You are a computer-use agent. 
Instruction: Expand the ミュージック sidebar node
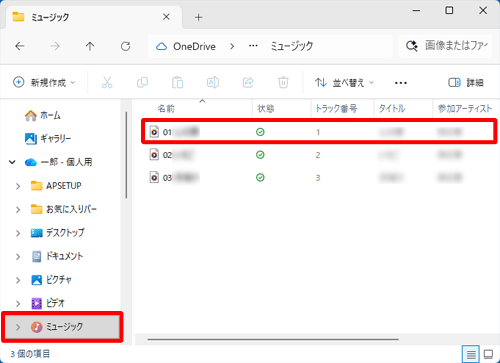pos(18,327)
